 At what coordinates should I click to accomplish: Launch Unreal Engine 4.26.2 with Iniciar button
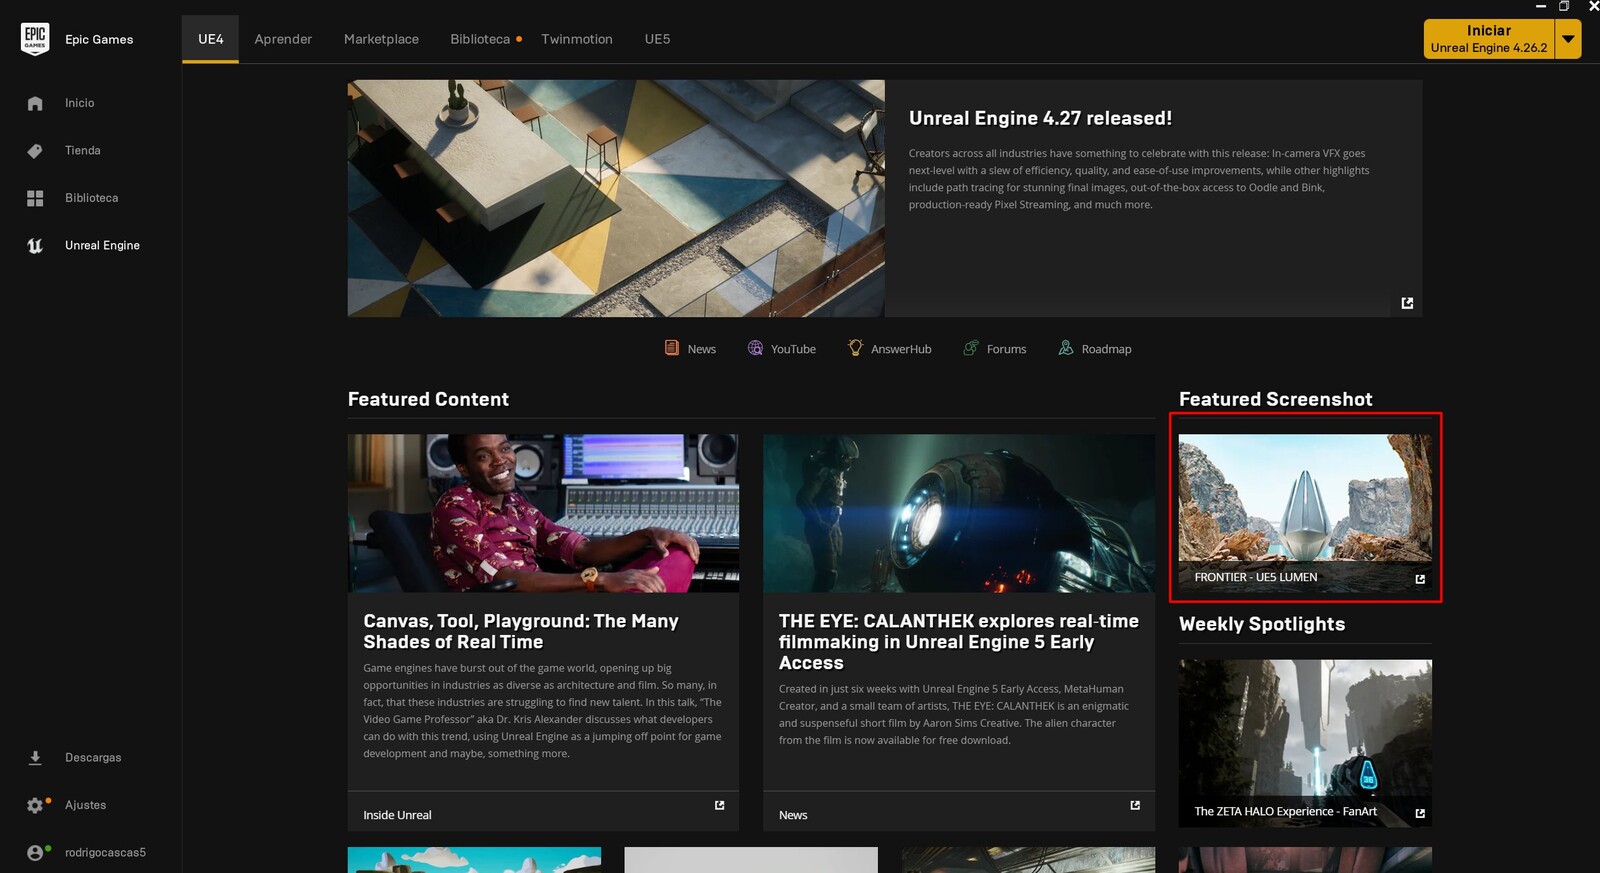coord(1489,39)
